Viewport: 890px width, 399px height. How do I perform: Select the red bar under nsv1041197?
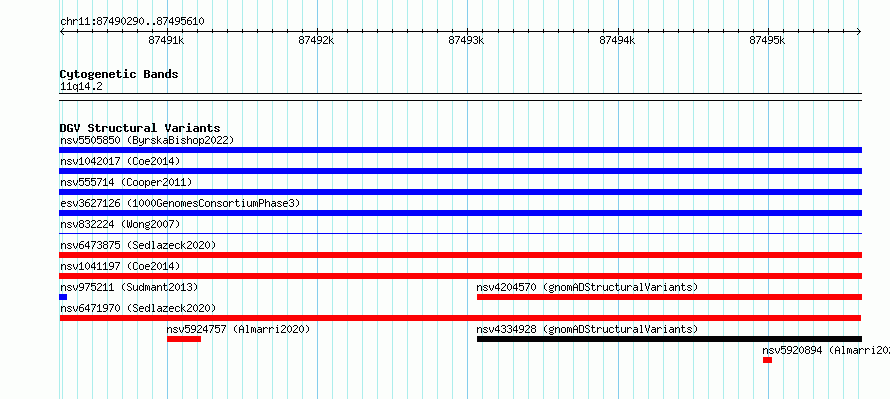tap(460, 276)
